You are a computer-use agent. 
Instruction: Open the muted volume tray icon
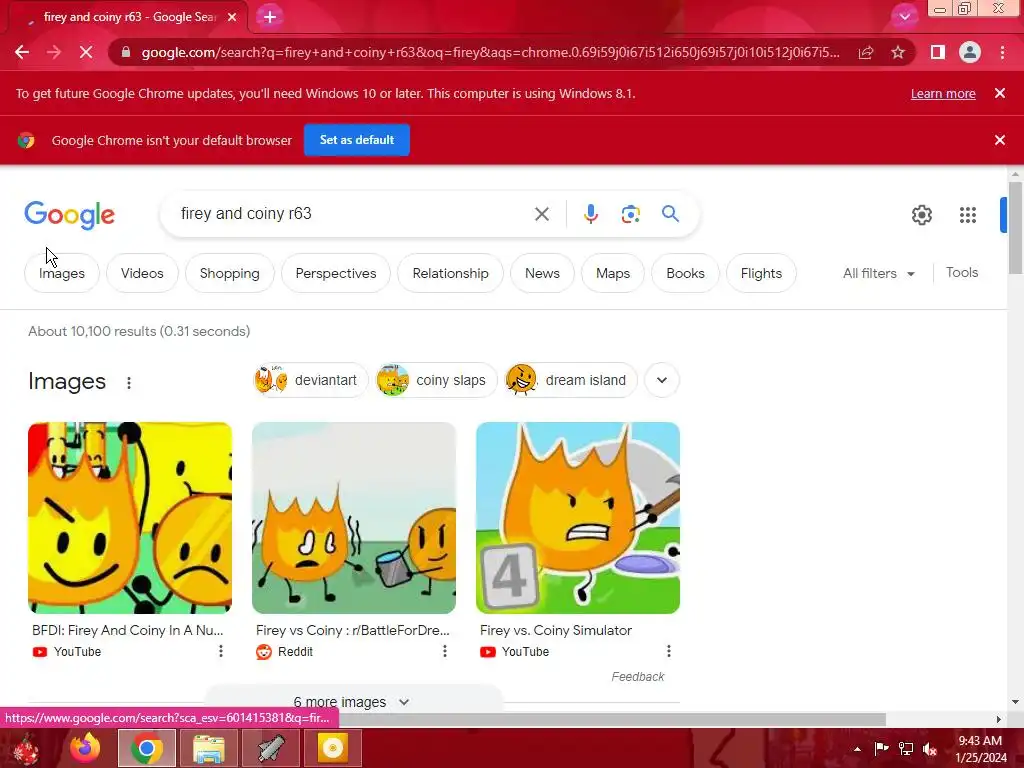tap(930, 749)
